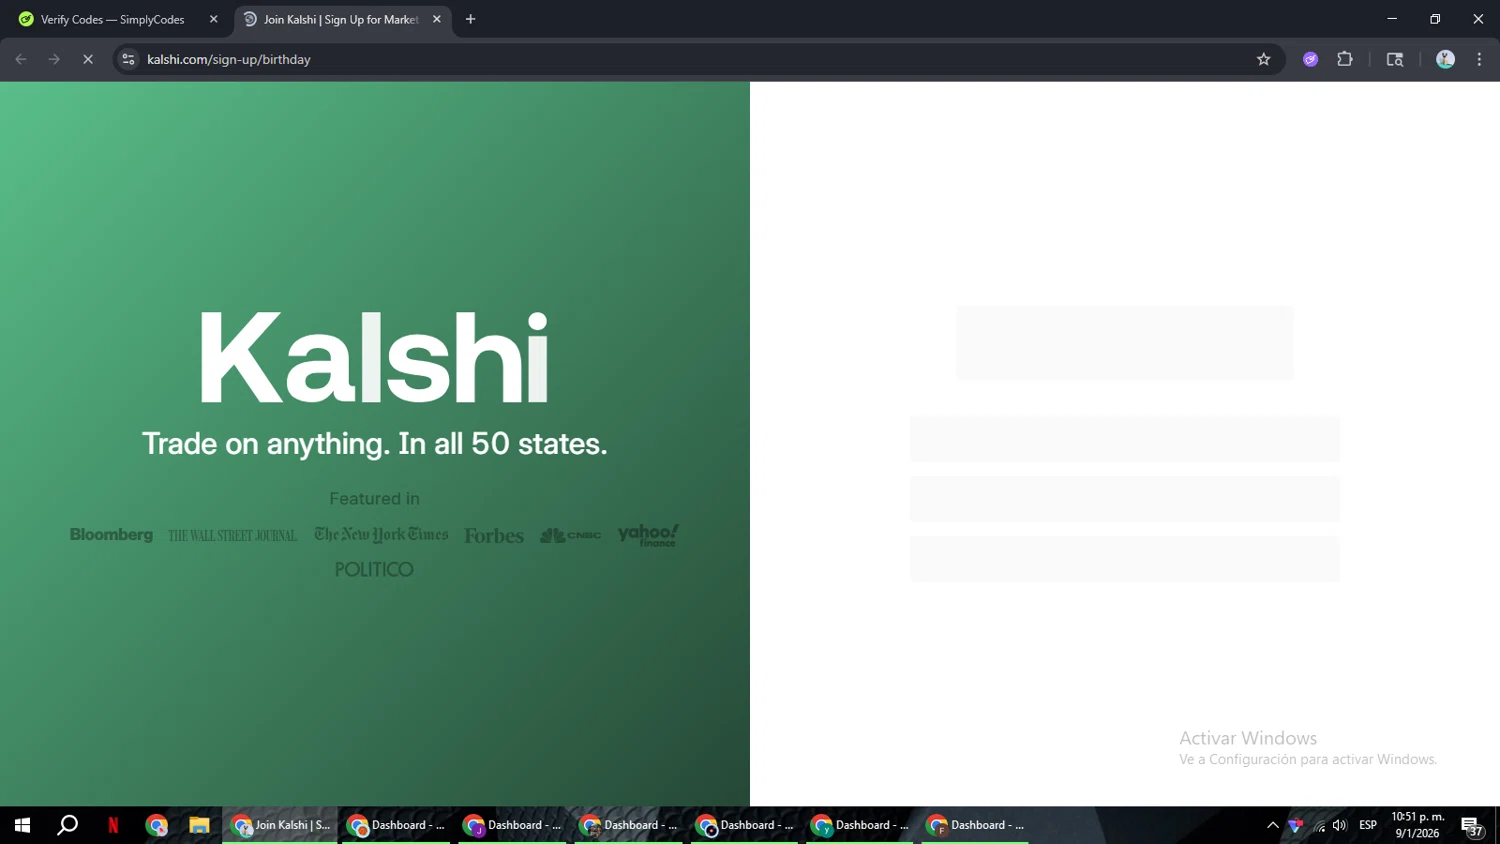Open a new browser tab
The width and height of the screenshot is (1500, 844).
[470, 19]
